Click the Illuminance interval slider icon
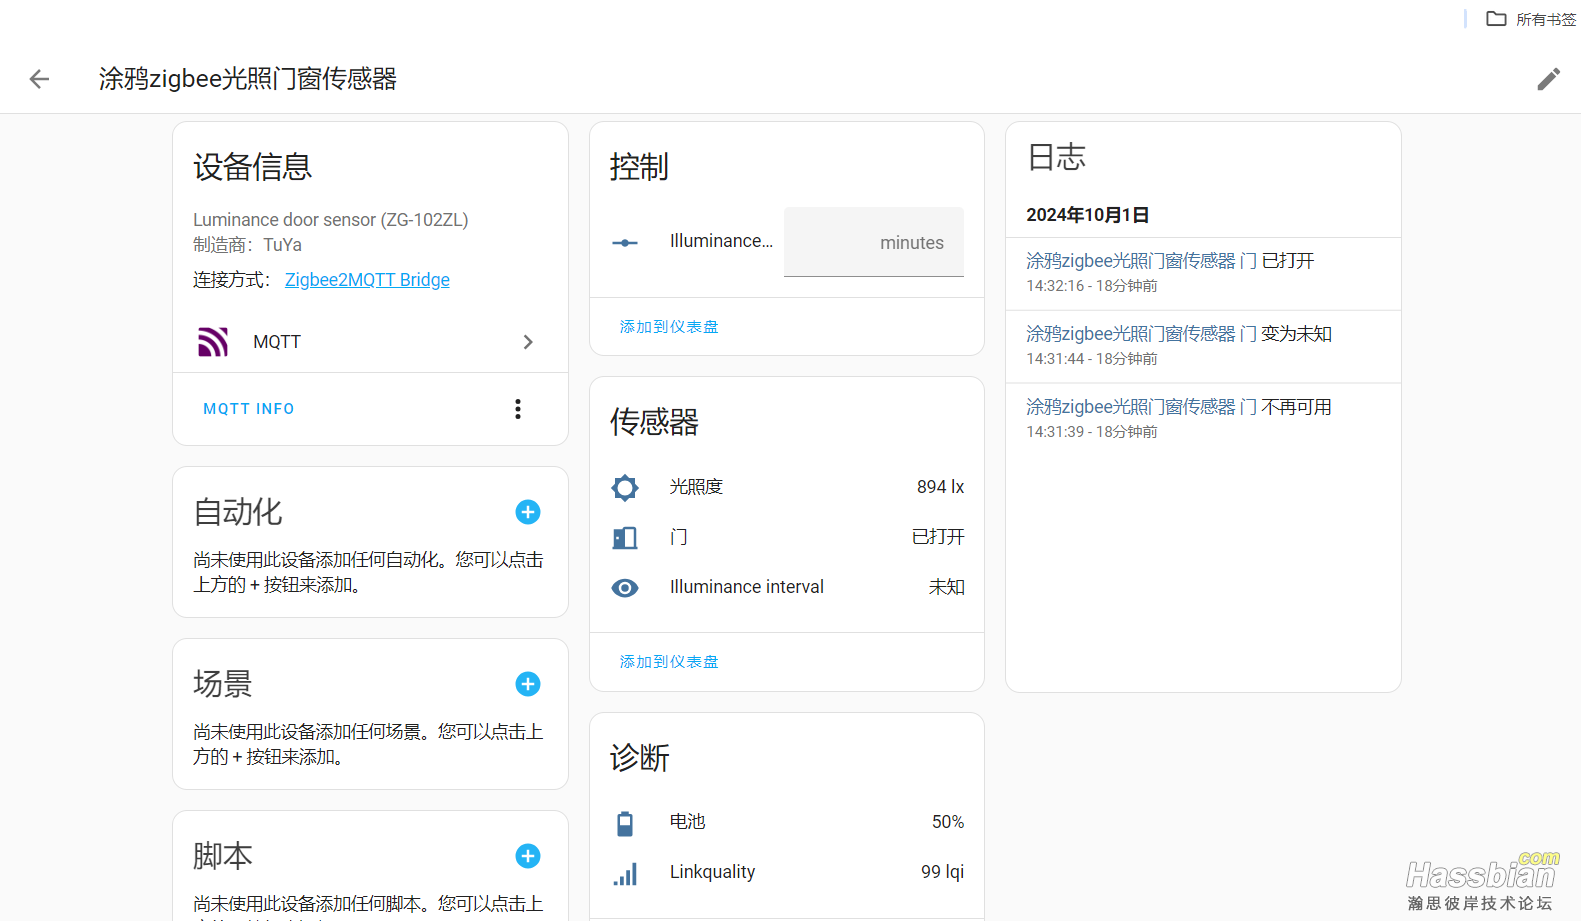Screen dimensions: 1581x921 tap(625, 242)
